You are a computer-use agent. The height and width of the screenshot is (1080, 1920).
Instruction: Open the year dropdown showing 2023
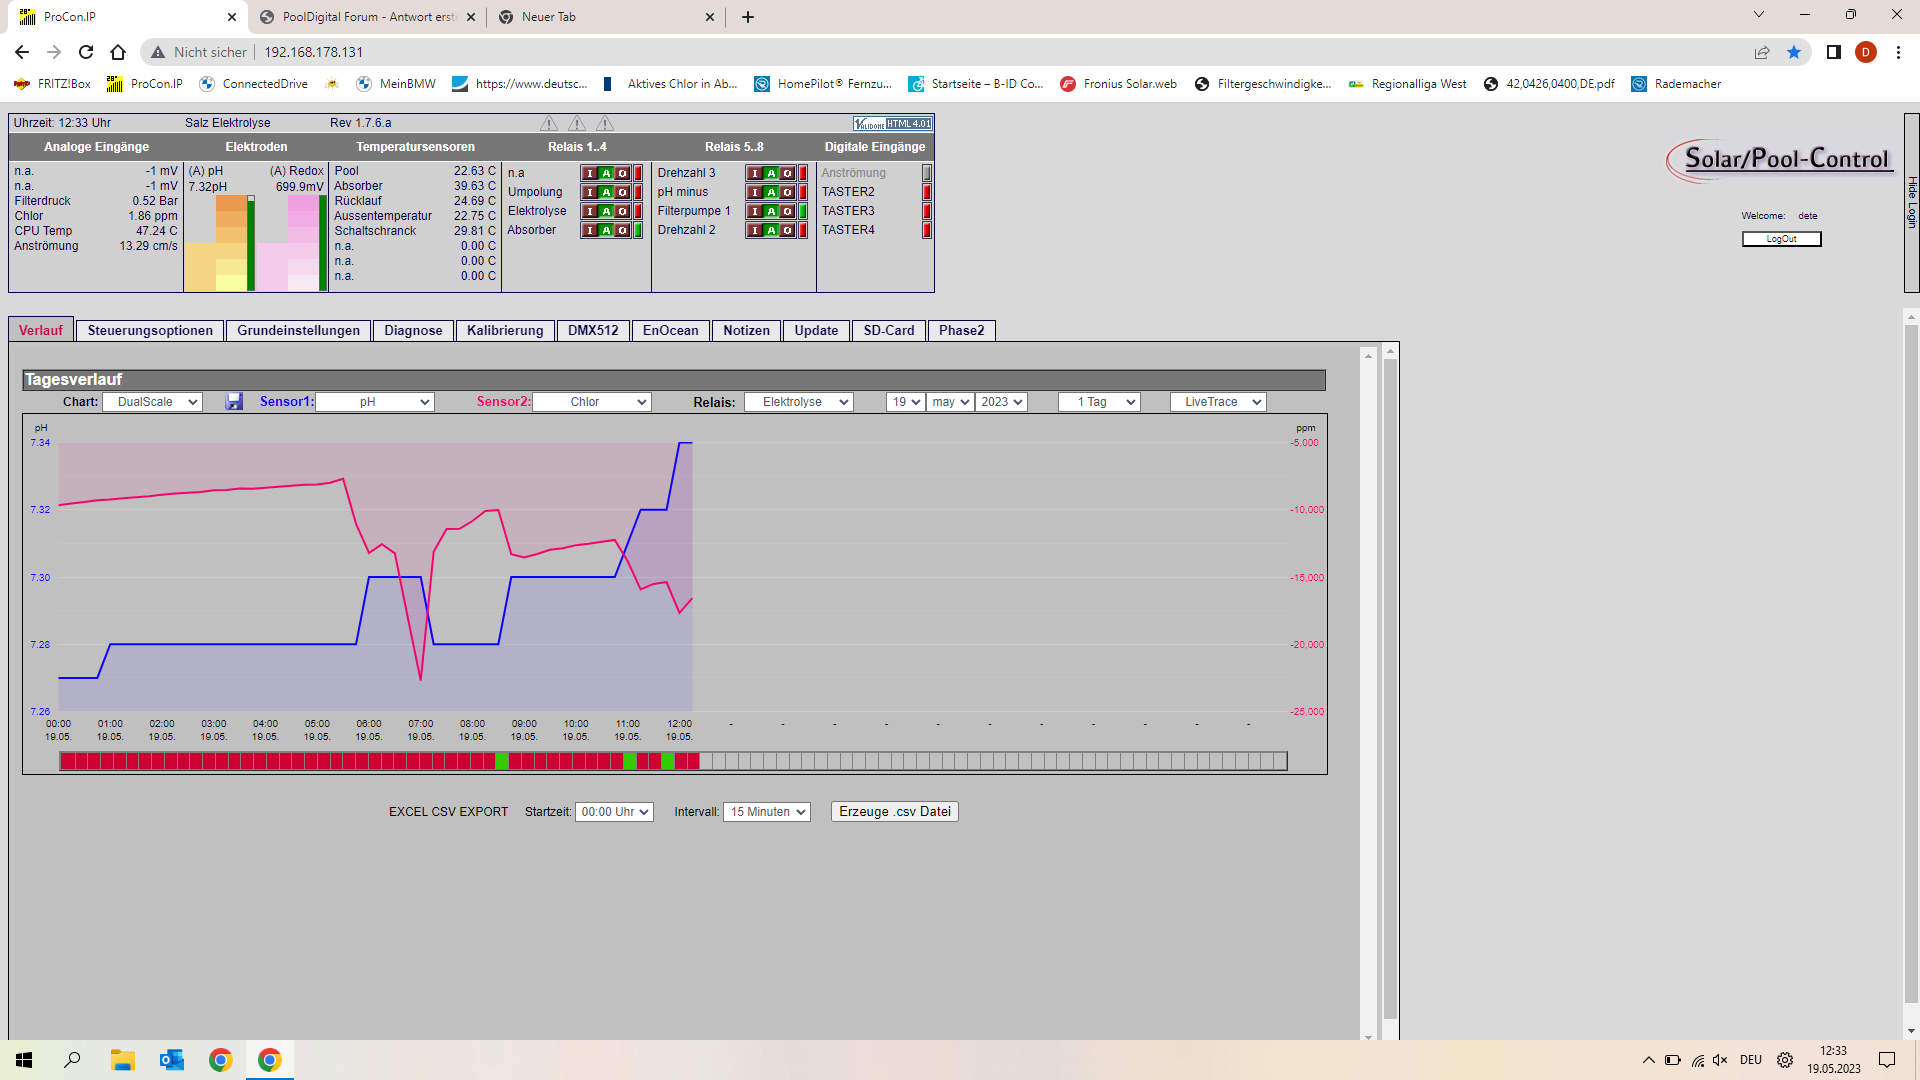click(x=1002, y=402)
